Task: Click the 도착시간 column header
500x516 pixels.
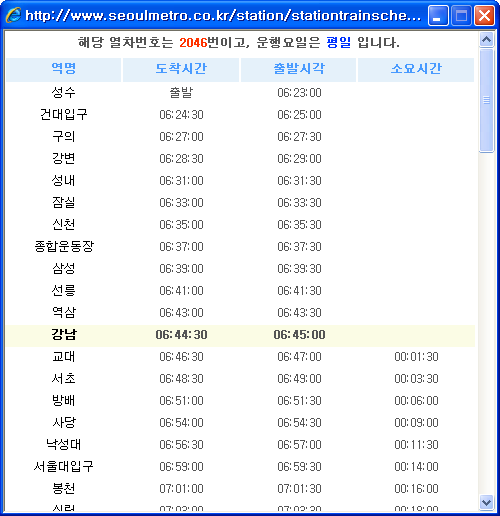Action: pyautogui.click(x=181, y=69)
